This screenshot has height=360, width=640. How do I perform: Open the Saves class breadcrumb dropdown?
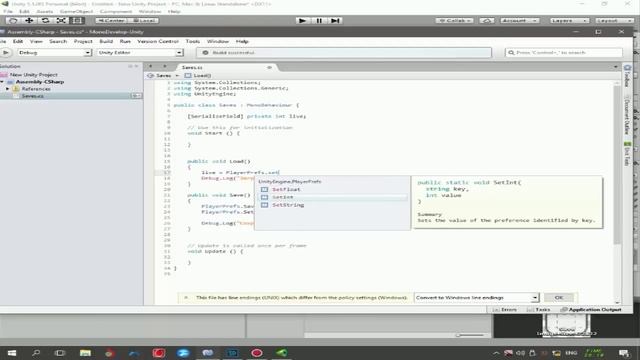[x=163, y=76]
